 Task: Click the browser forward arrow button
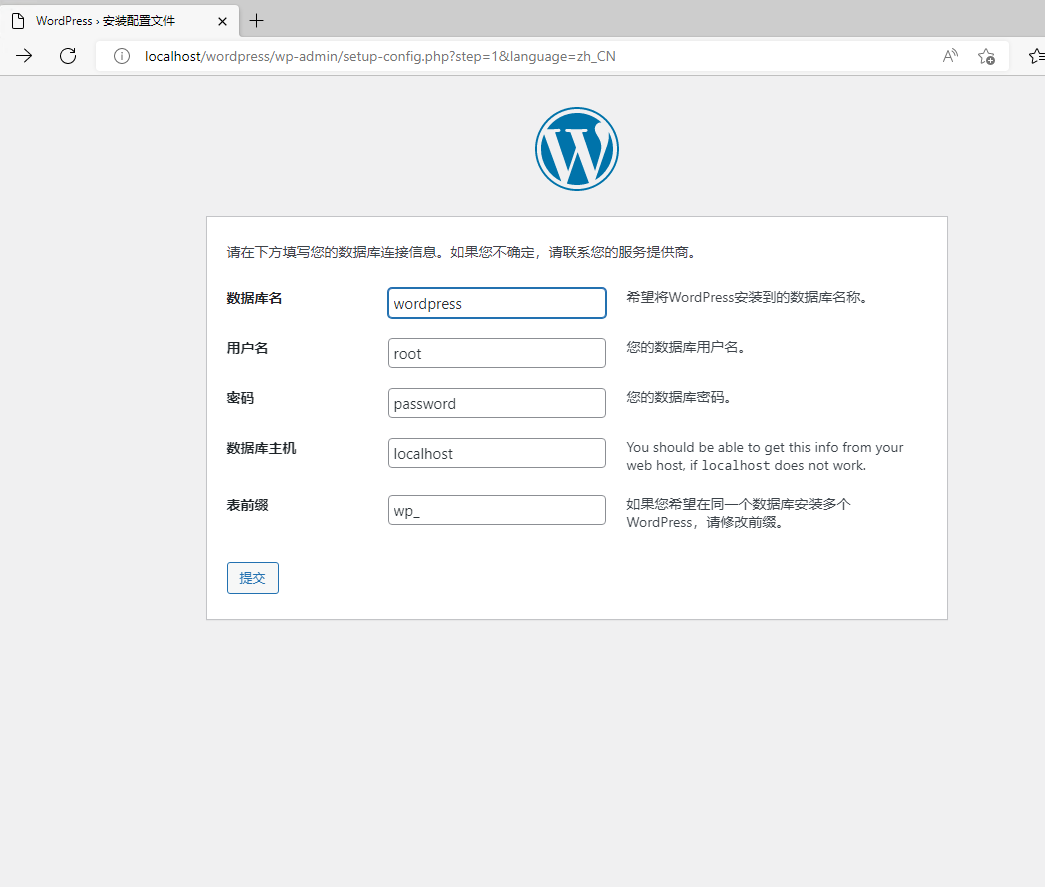[x=24, y=56]
